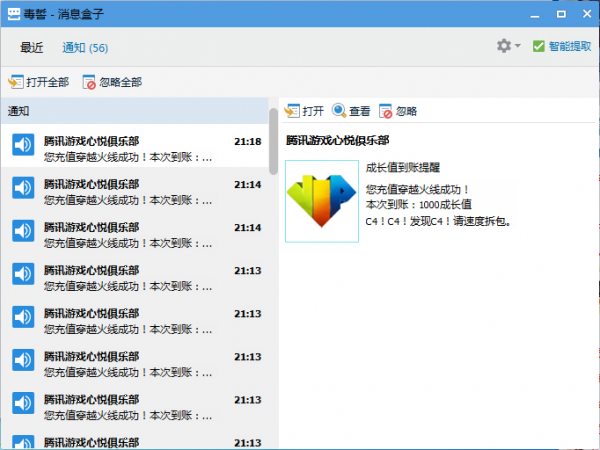Click the 腾讯游戏心悦俱乐部 heading in detail pane

click(338, 140)
